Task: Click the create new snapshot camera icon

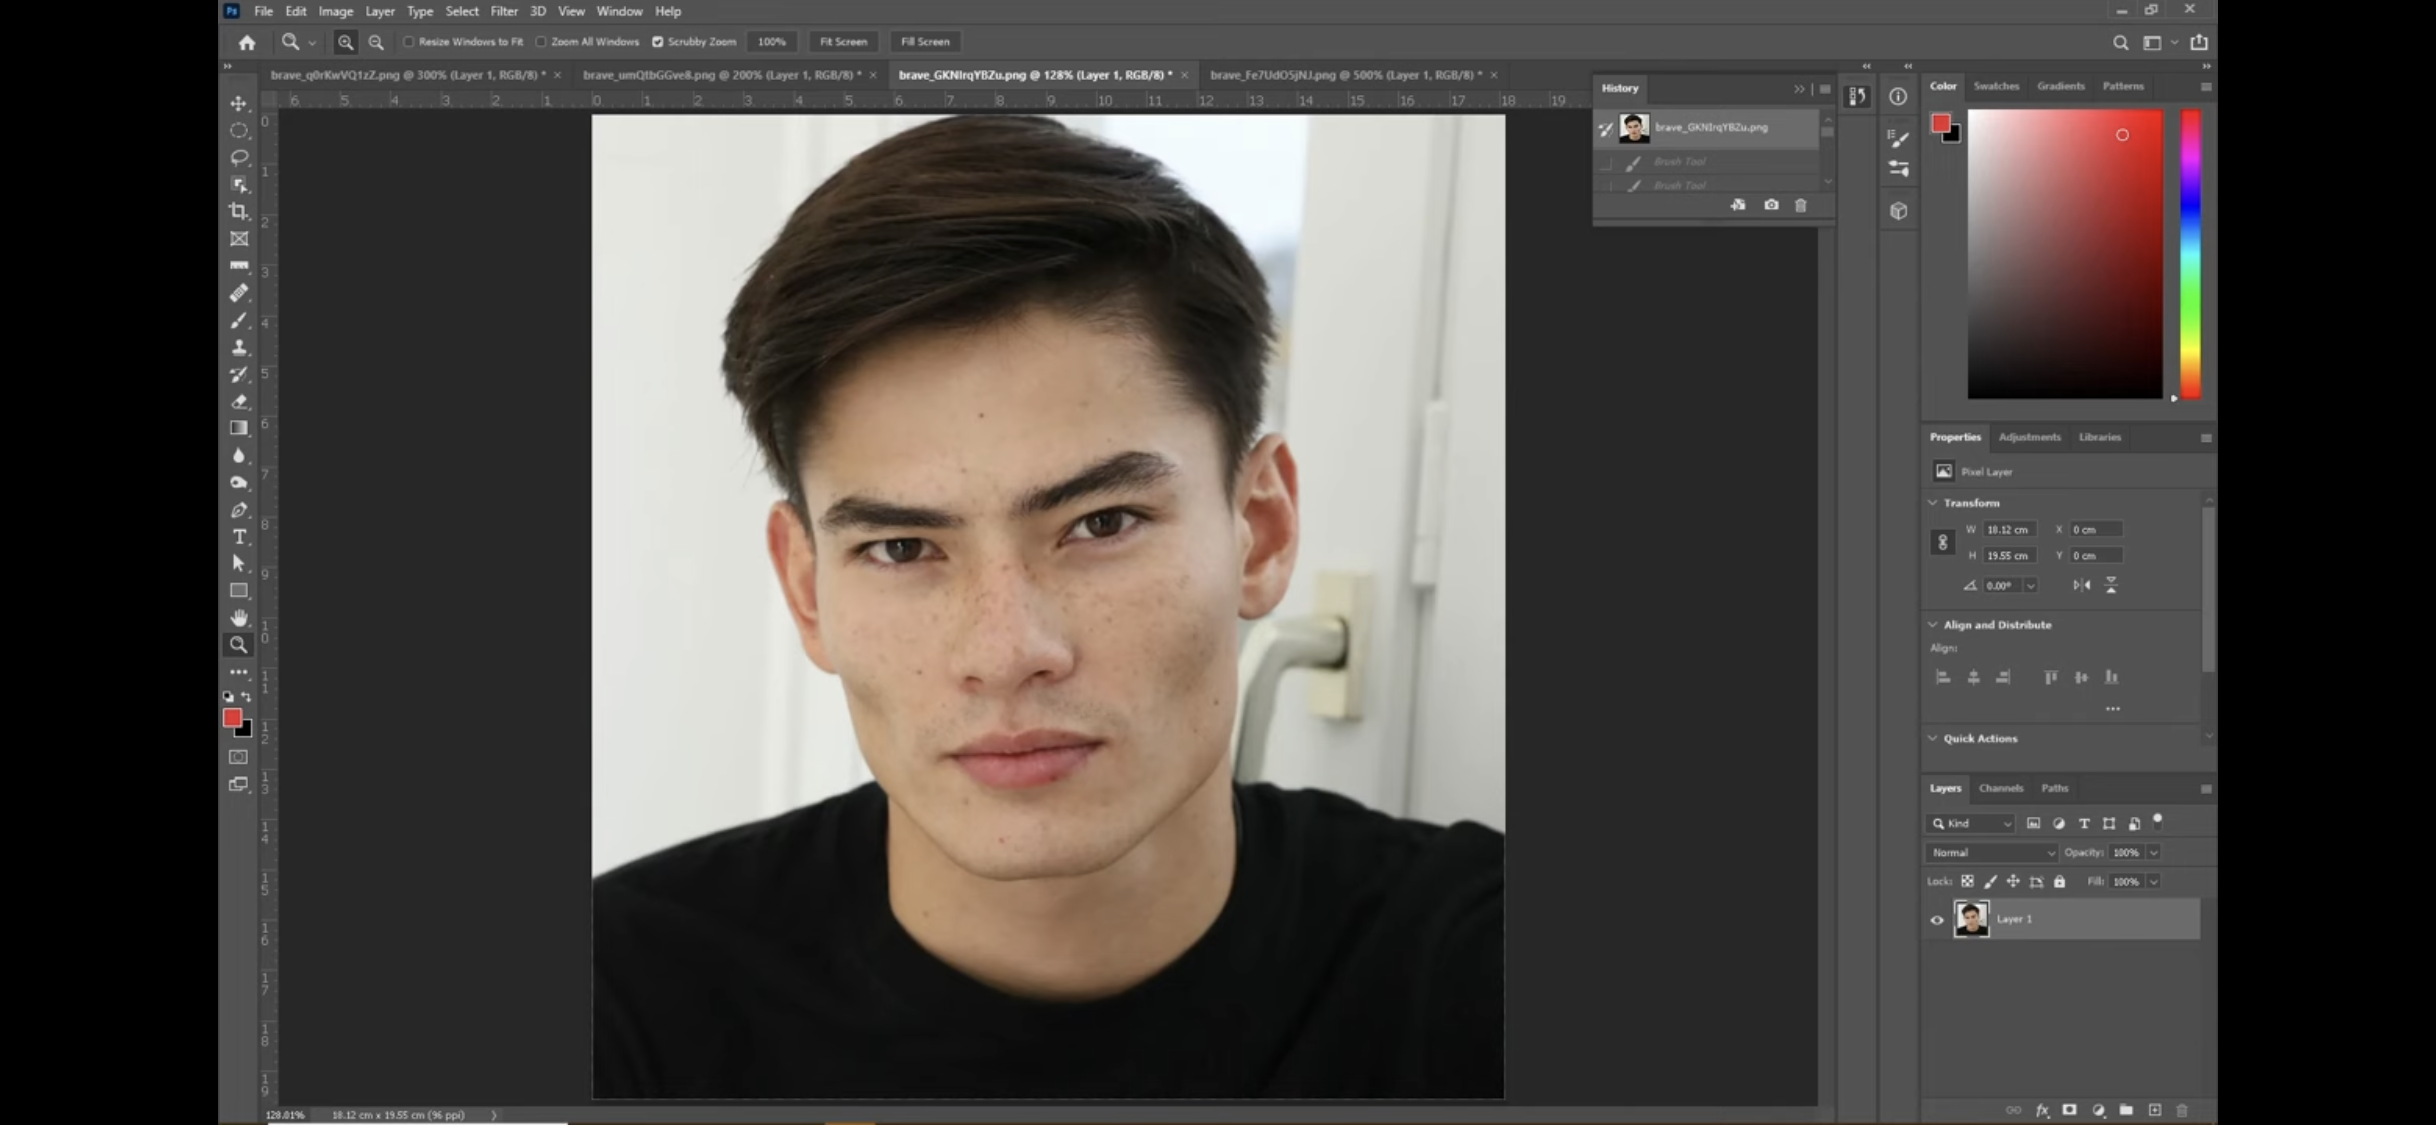Action: click(x=1771, y=205)
